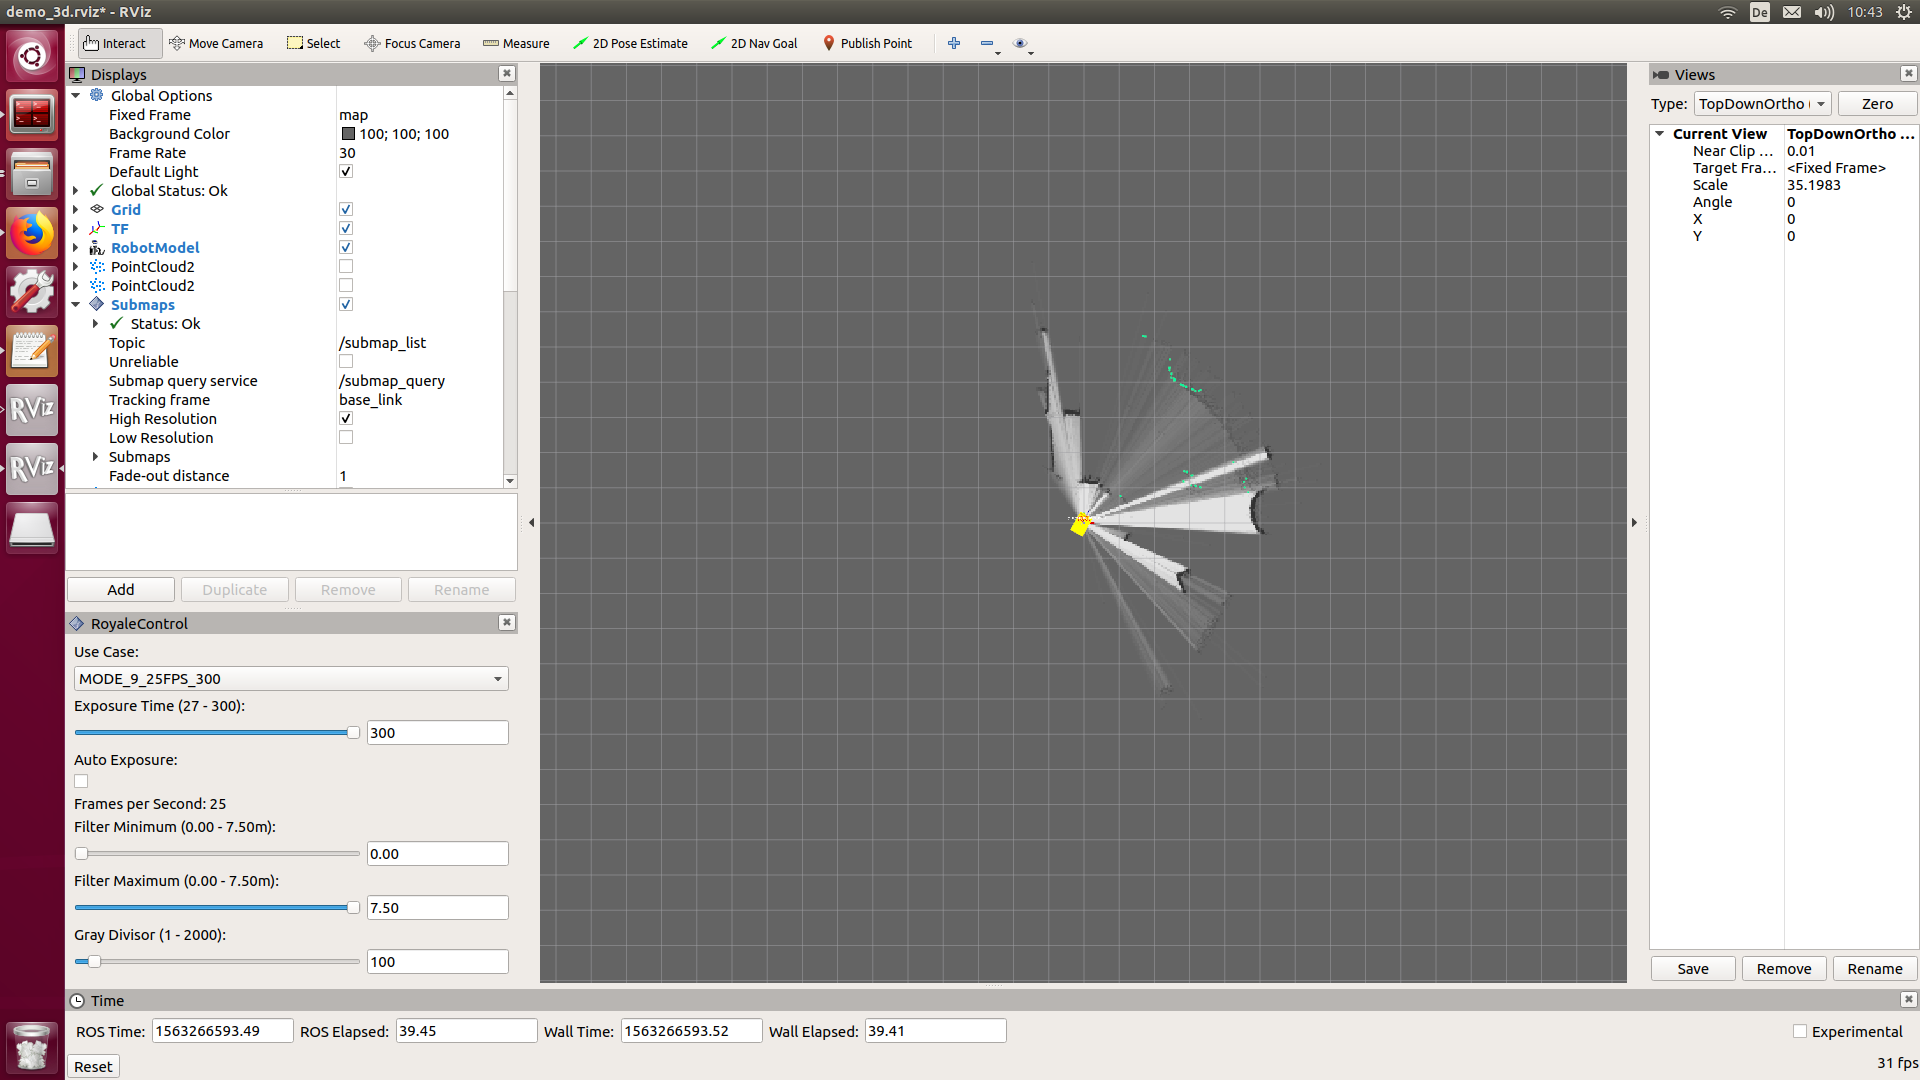Activate 2D Pose Estimate tool
1920x1080 pixels.
[x=630, y=43]
